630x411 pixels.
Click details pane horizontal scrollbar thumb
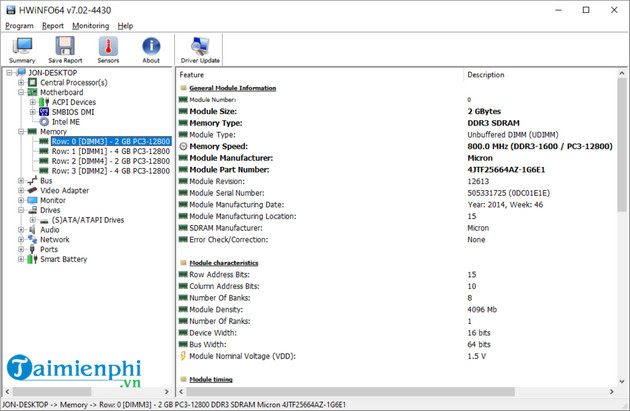tap(350, 391)
